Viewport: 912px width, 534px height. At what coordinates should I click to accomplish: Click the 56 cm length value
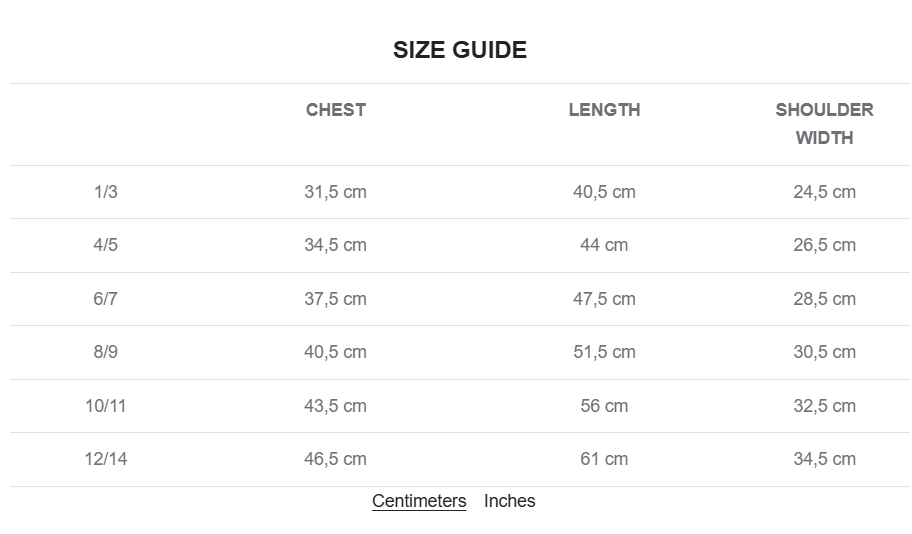coord(604,406)
